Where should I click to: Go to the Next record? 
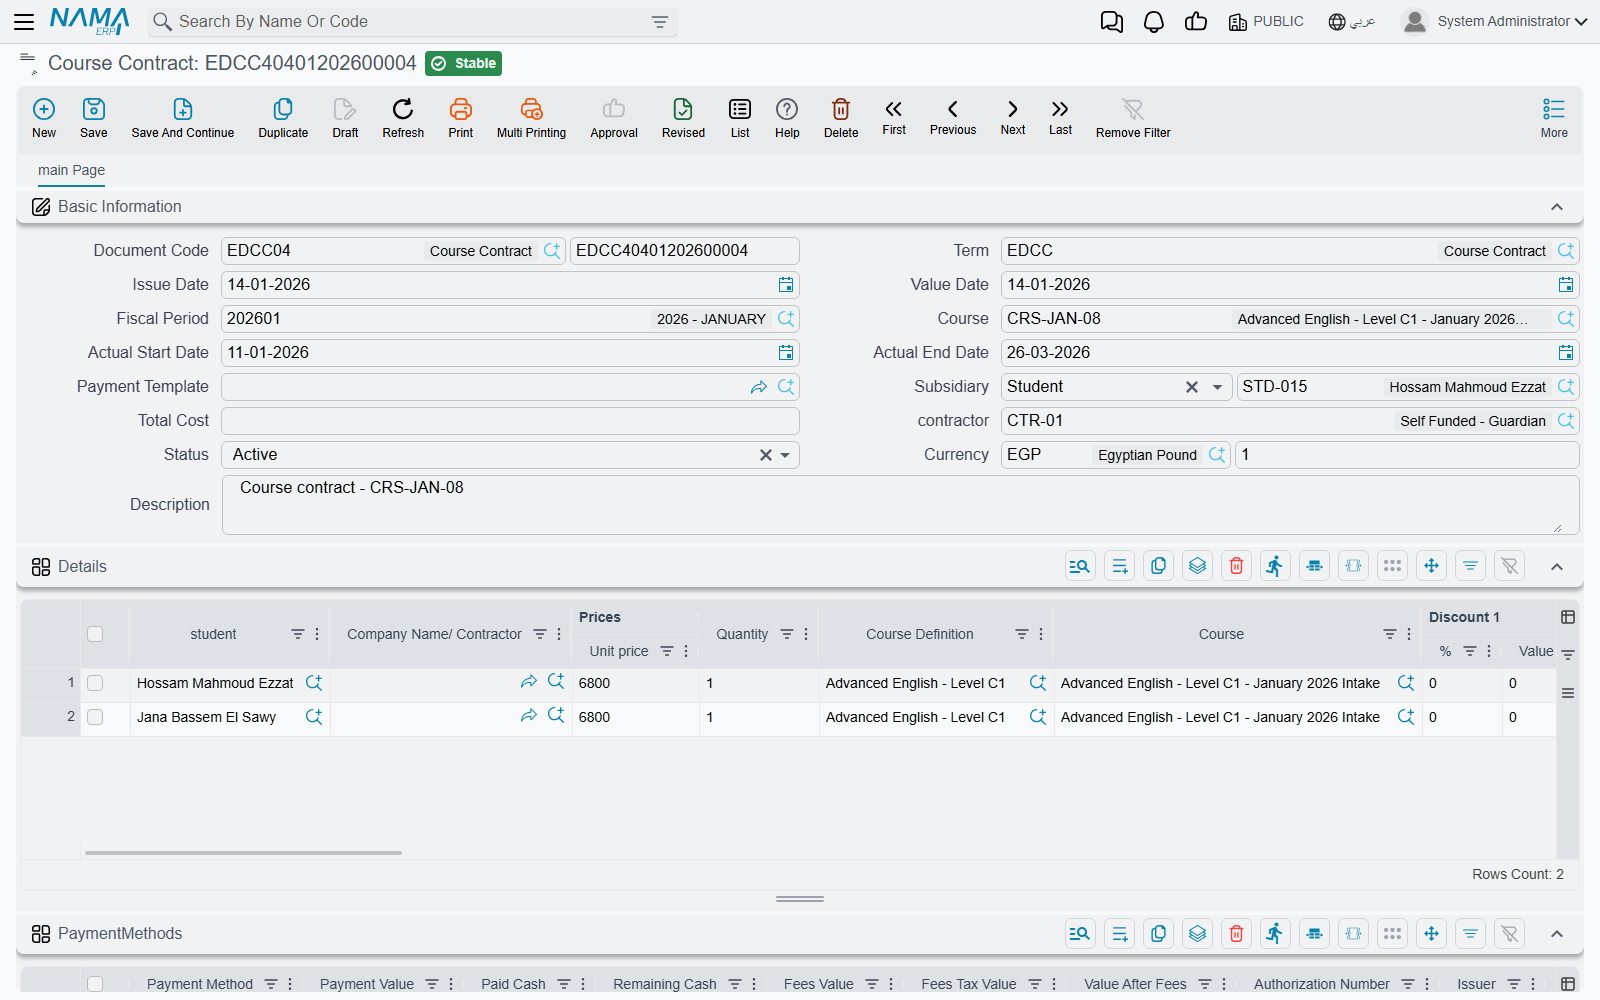point(1013,117)
